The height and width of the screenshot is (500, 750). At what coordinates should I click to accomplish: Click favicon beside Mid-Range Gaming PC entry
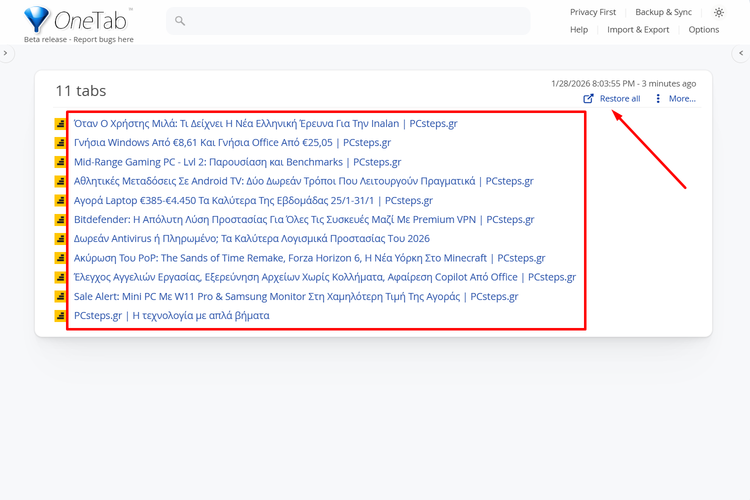click(60, 162)
